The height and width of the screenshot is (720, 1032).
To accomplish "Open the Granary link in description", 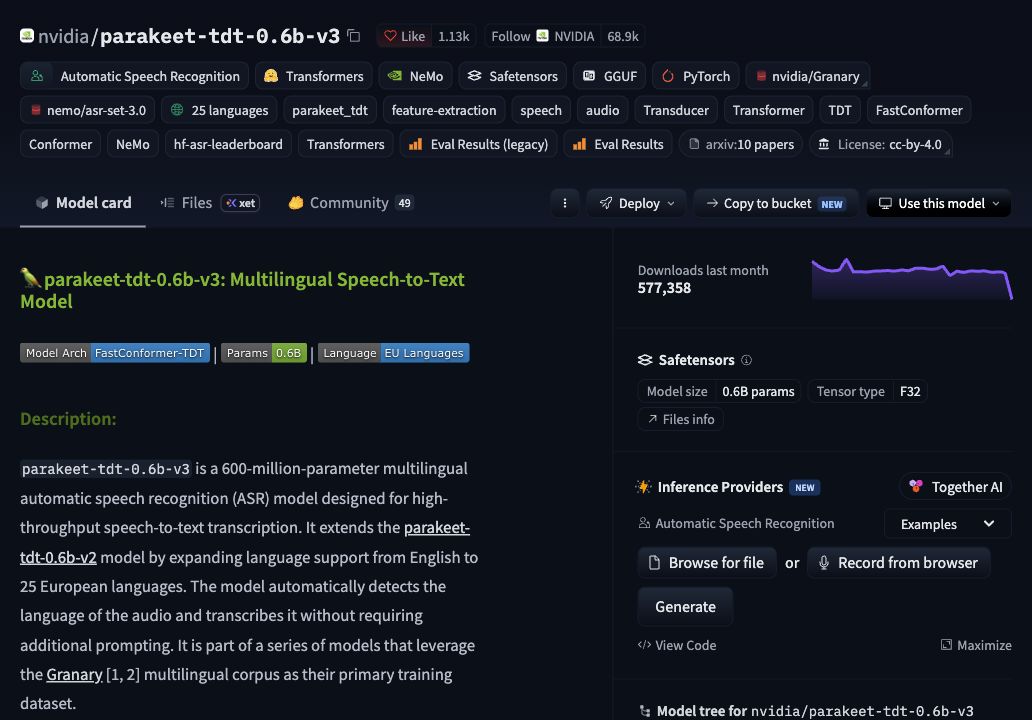I will 74,675.
